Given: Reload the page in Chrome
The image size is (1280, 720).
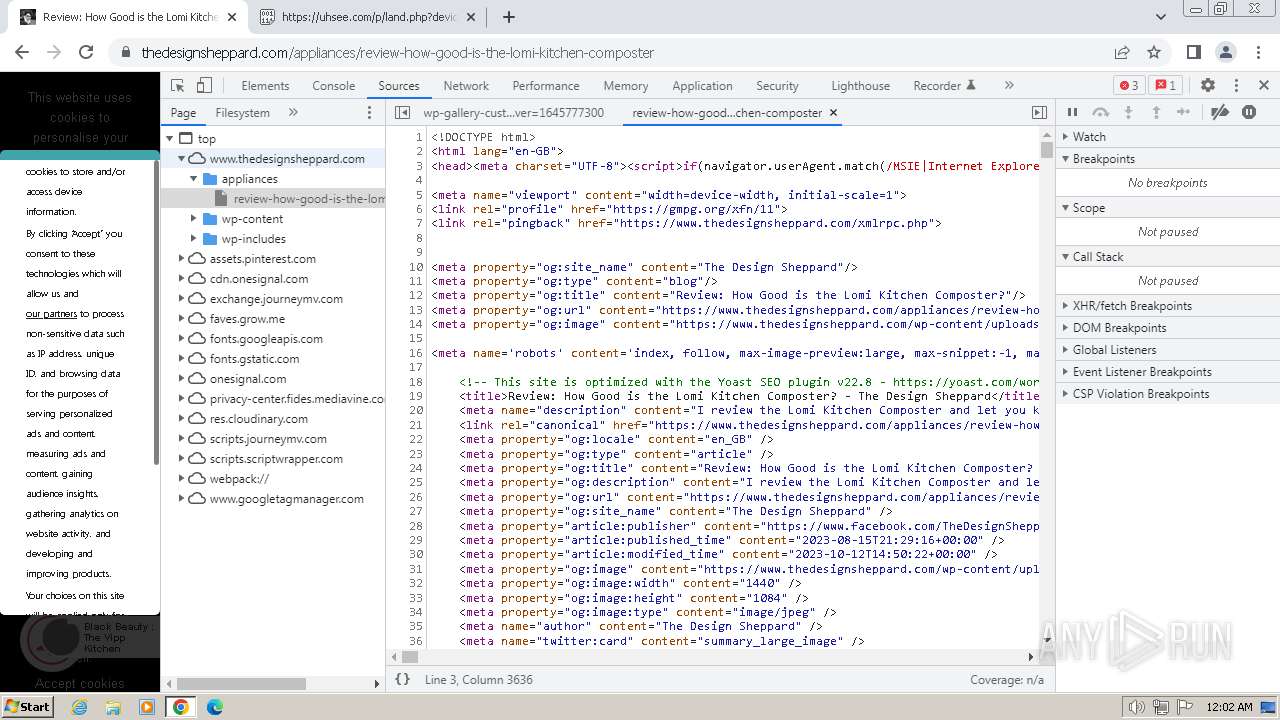Looking at the screenshot, I should coord(86,52).
